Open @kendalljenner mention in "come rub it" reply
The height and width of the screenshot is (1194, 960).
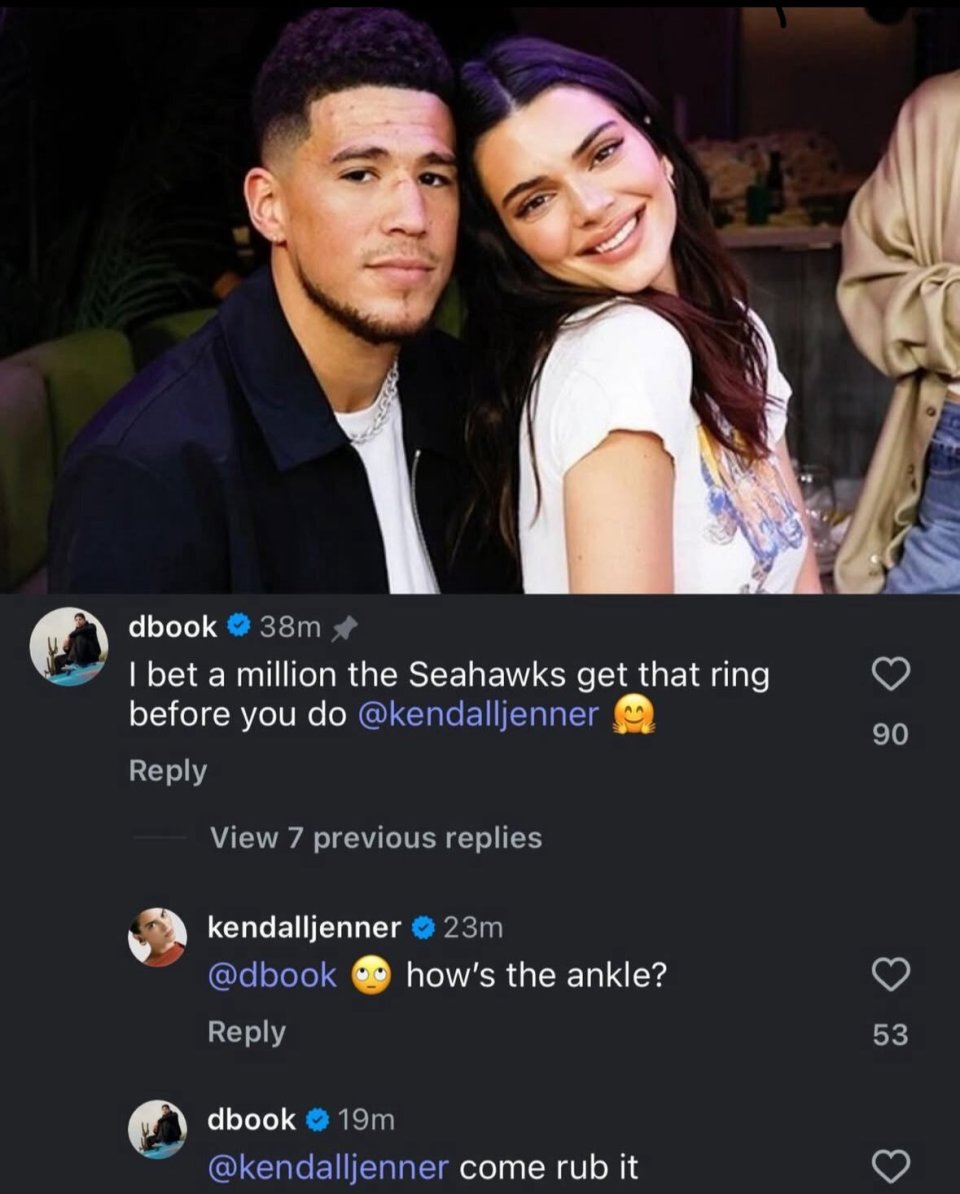tap(328, 1167)
